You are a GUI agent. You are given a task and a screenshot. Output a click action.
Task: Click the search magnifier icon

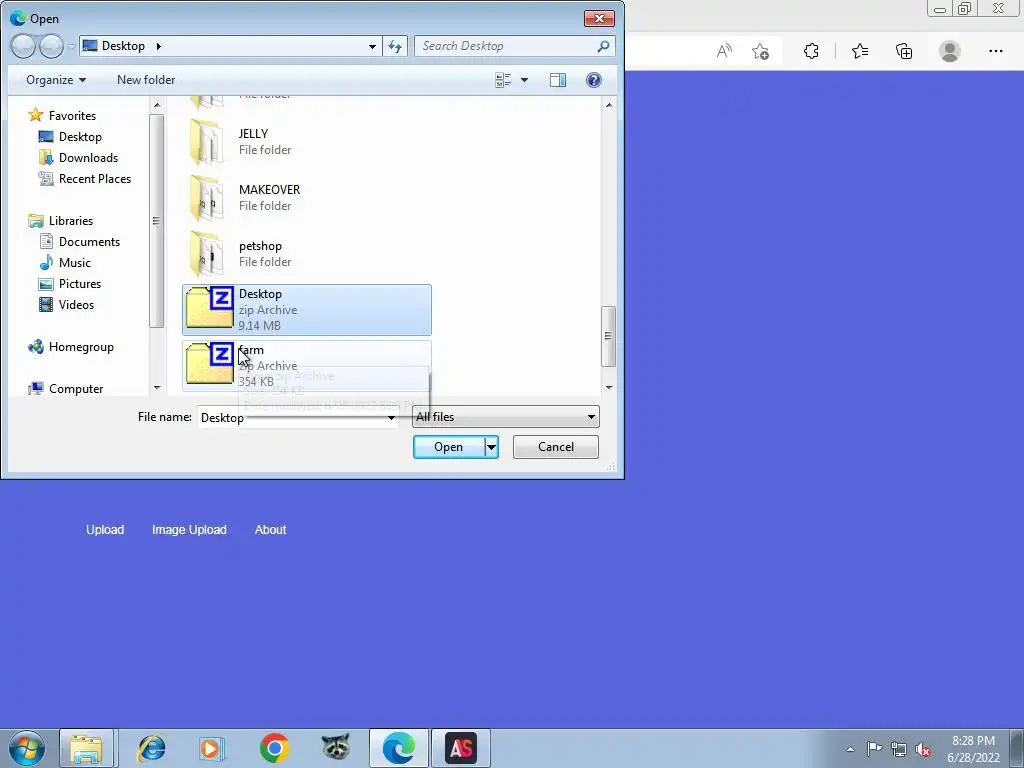[603, 46]
